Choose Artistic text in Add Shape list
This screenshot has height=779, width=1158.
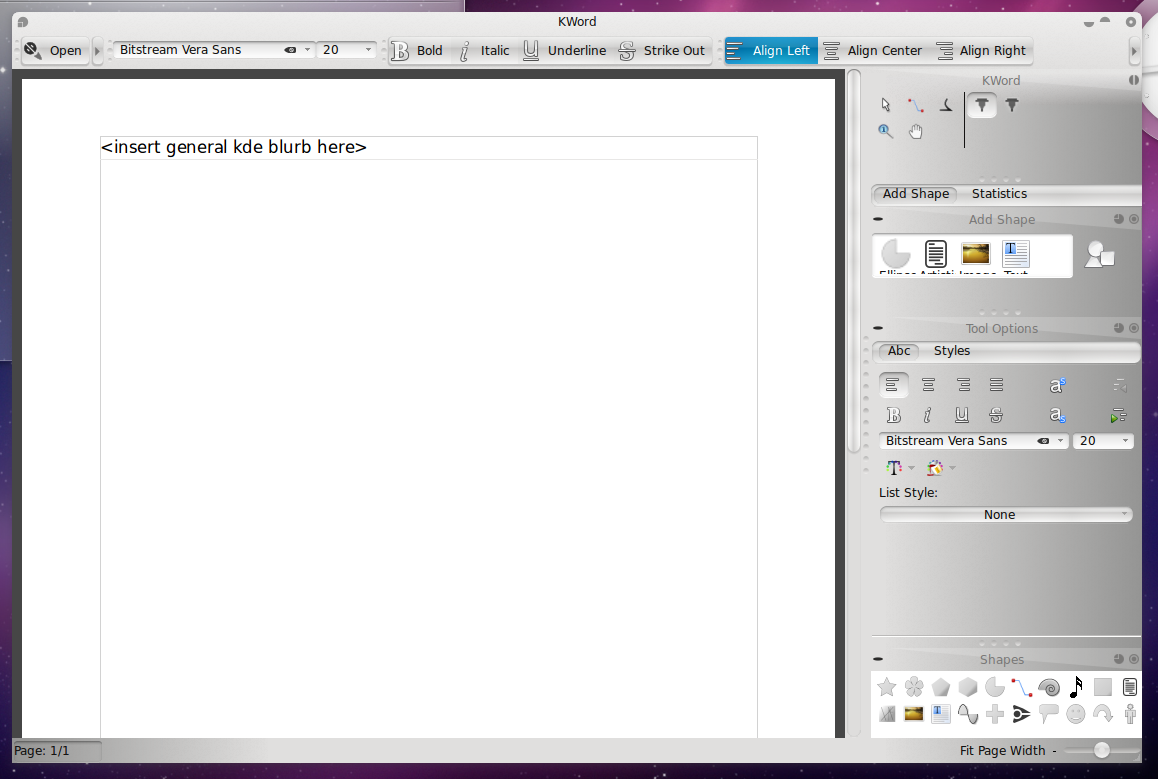[936, 255]
